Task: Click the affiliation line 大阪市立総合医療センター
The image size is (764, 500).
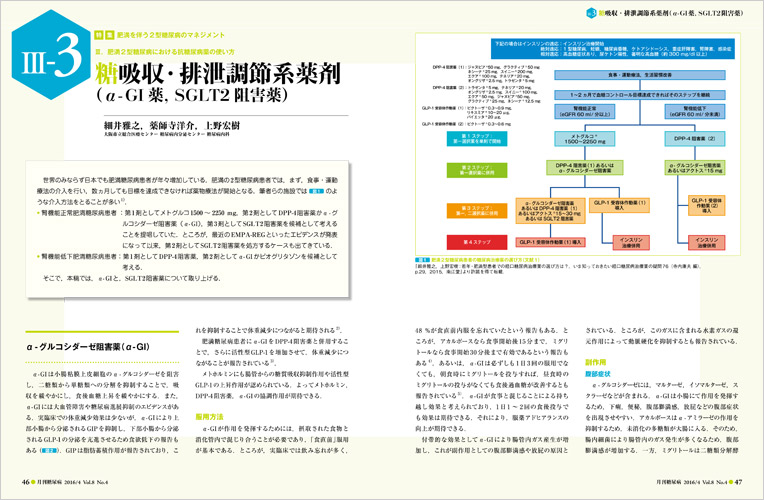Action: coord(166,134)
